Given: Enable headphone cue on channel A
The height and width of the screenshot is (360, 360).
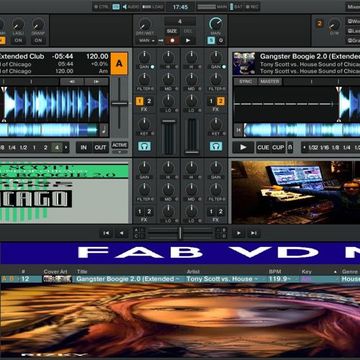Looking at the screenshot, I should tap(144, 146).
